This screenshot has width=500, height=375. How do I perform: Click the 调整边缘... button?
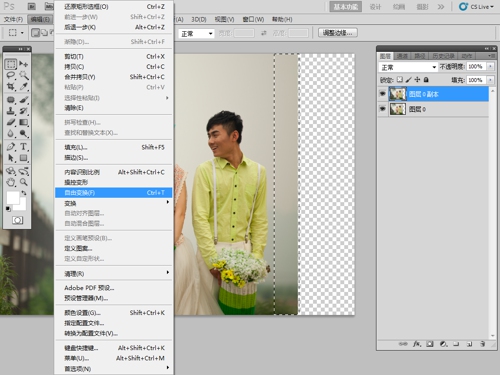[338, 33]
